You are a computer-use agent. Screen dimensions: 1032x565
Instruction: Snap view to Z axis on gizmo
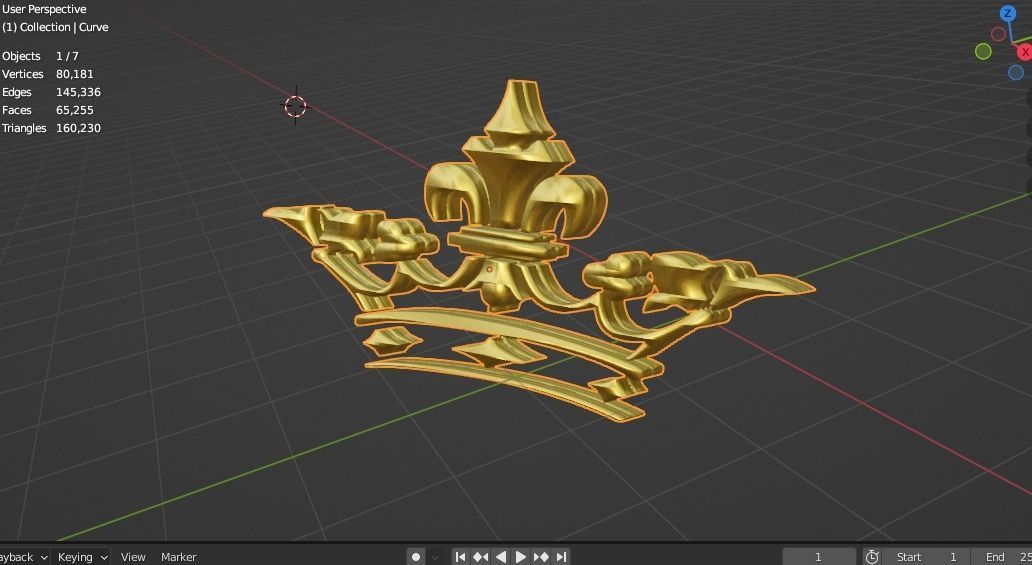(x=1008, y=13)
